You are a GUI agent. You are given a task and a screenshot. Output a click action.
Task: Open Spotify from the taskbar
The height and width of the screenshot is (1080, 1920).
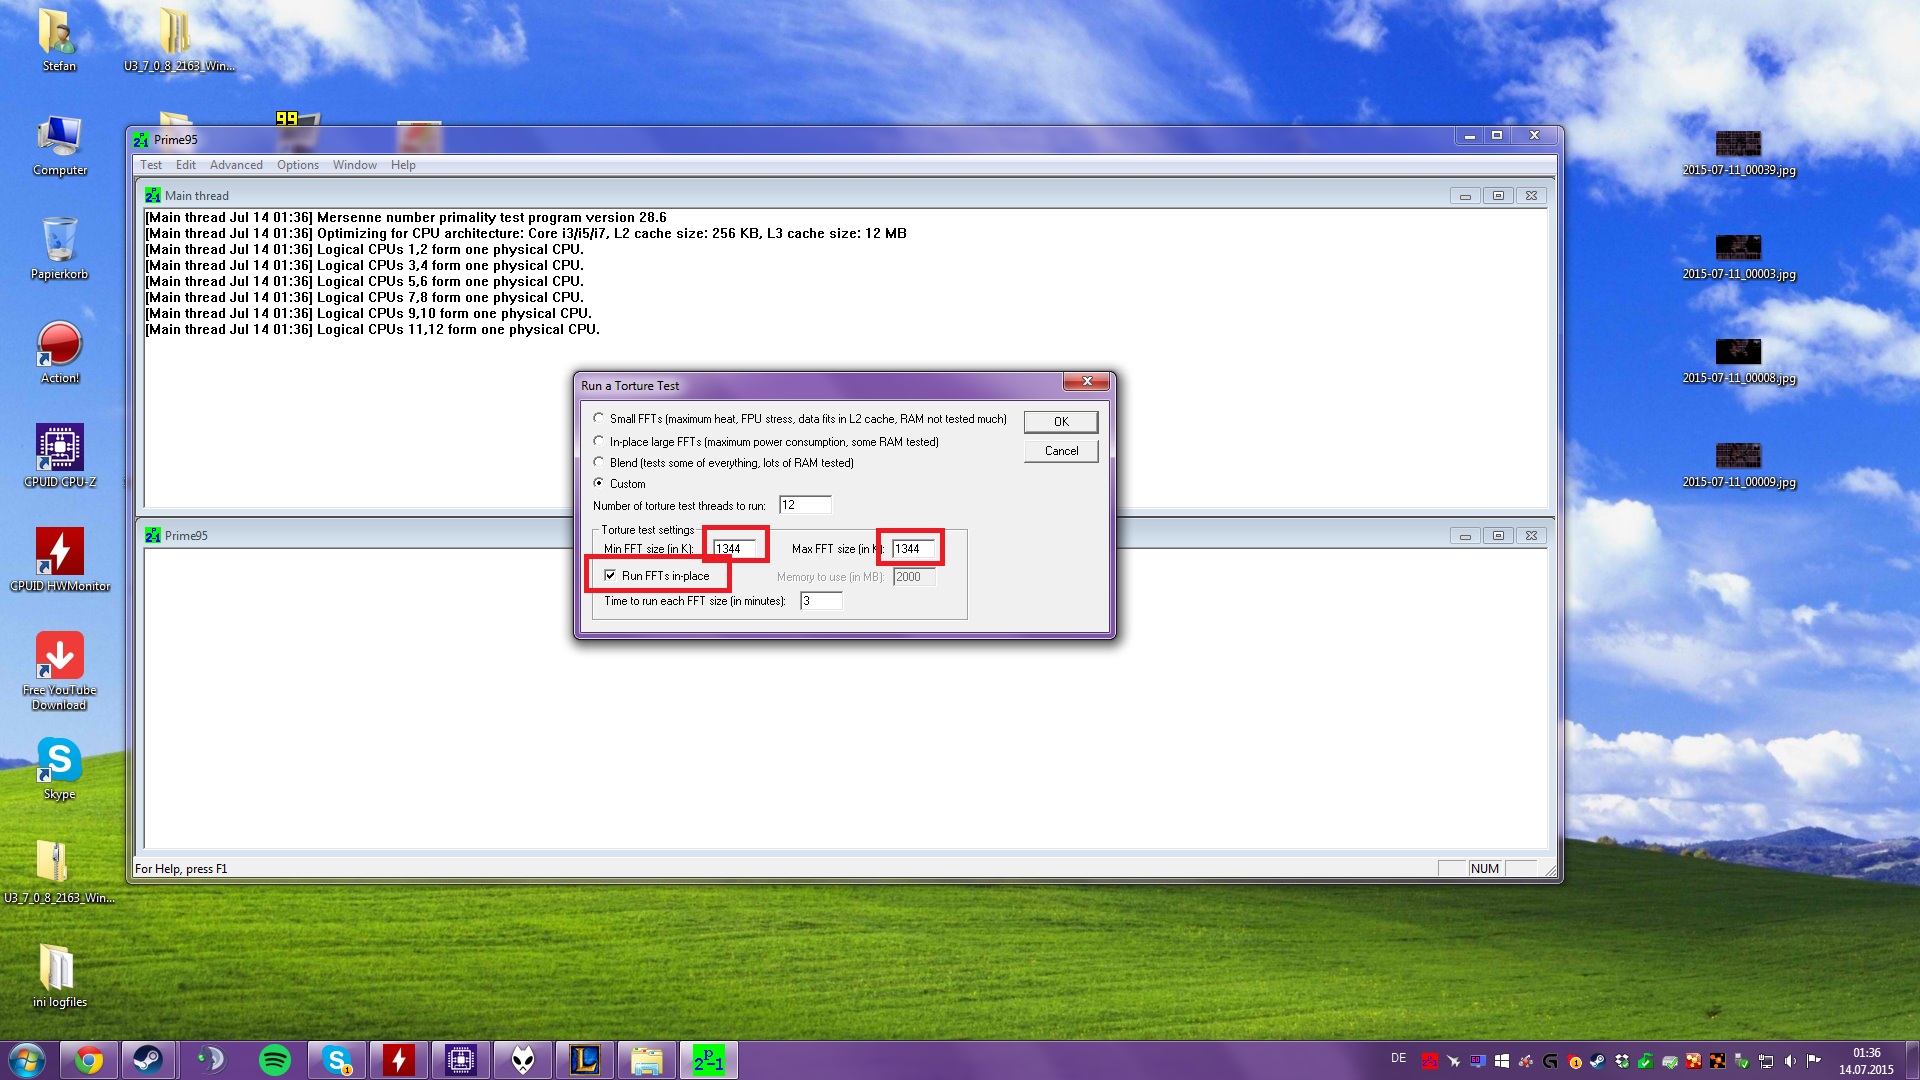[274, 1060]
